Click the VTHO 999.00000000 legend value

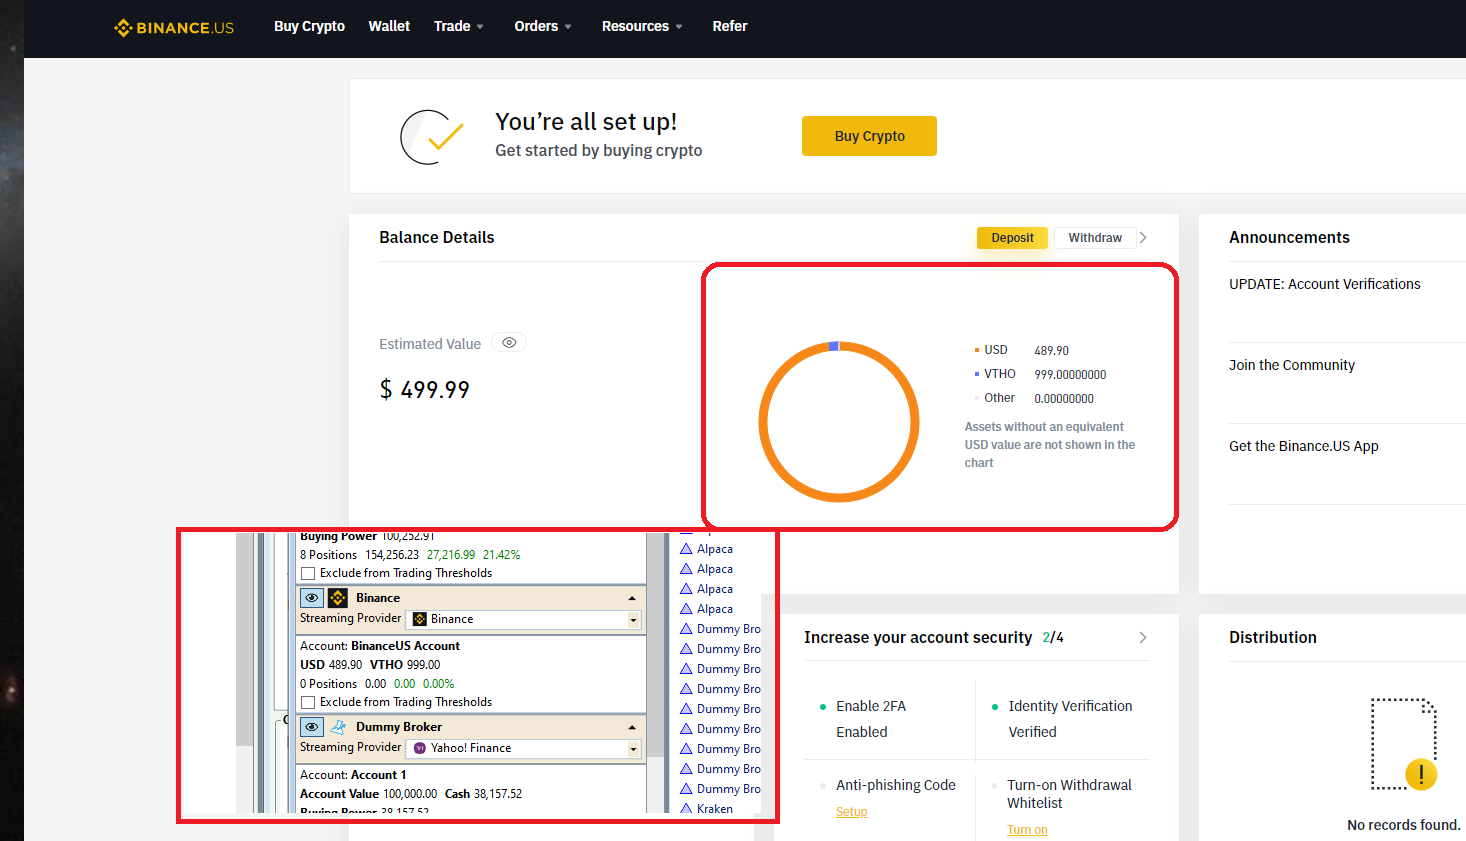[1070, 375]
